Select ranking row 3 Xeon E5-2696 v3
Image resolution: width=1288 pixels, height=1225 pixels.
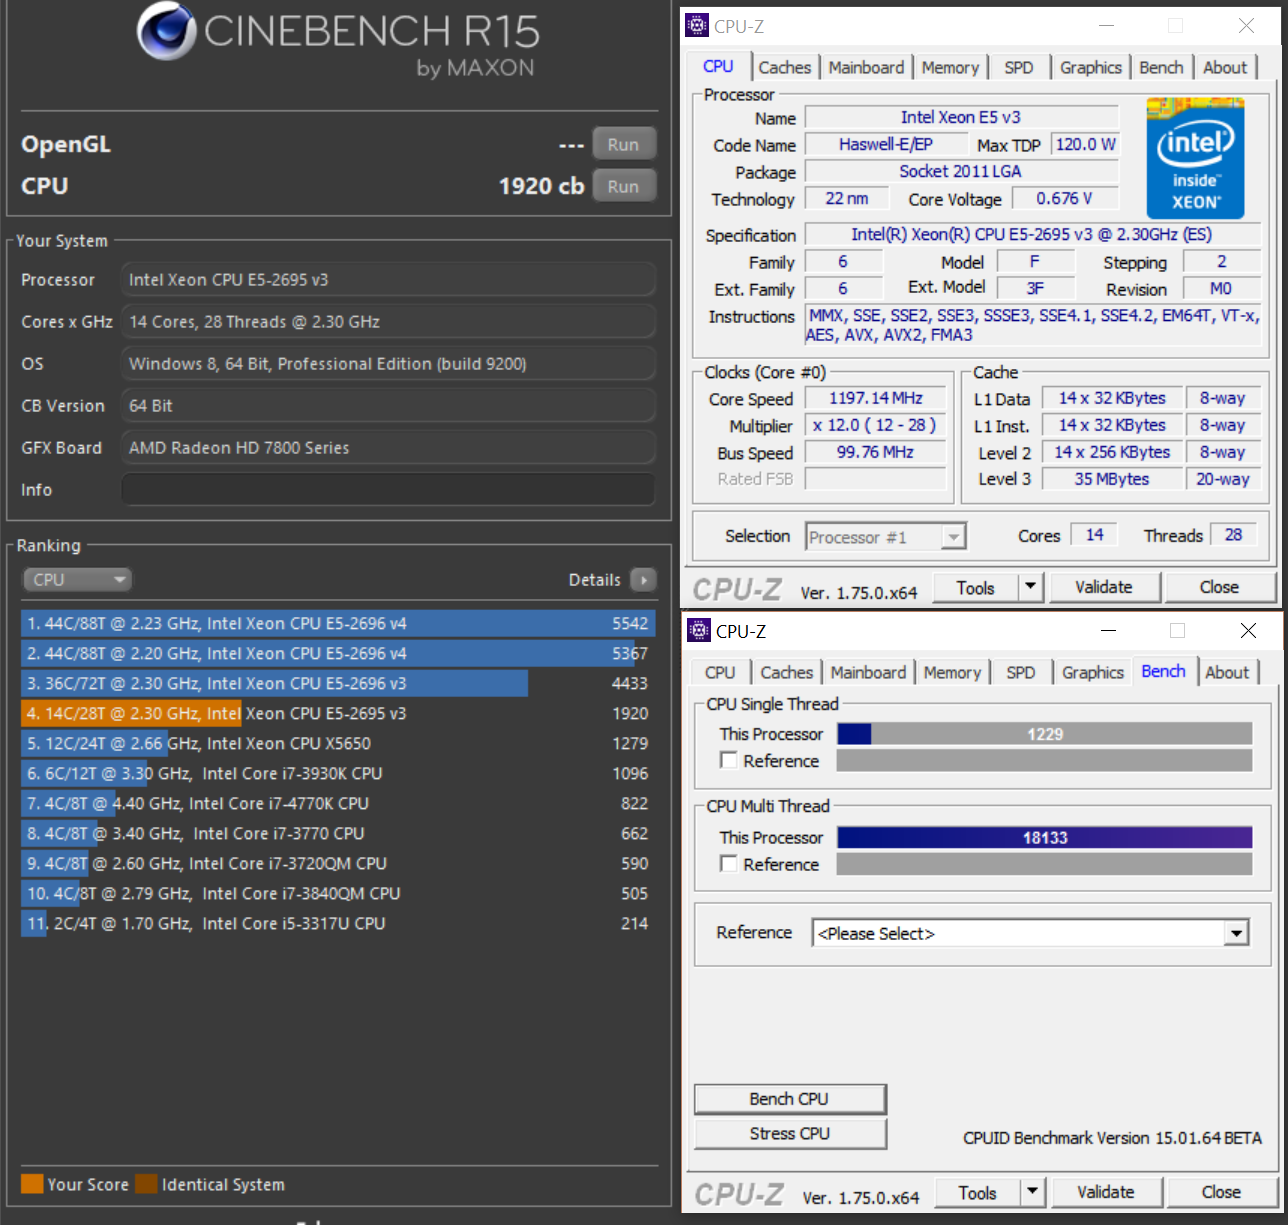tap(338, 683)
